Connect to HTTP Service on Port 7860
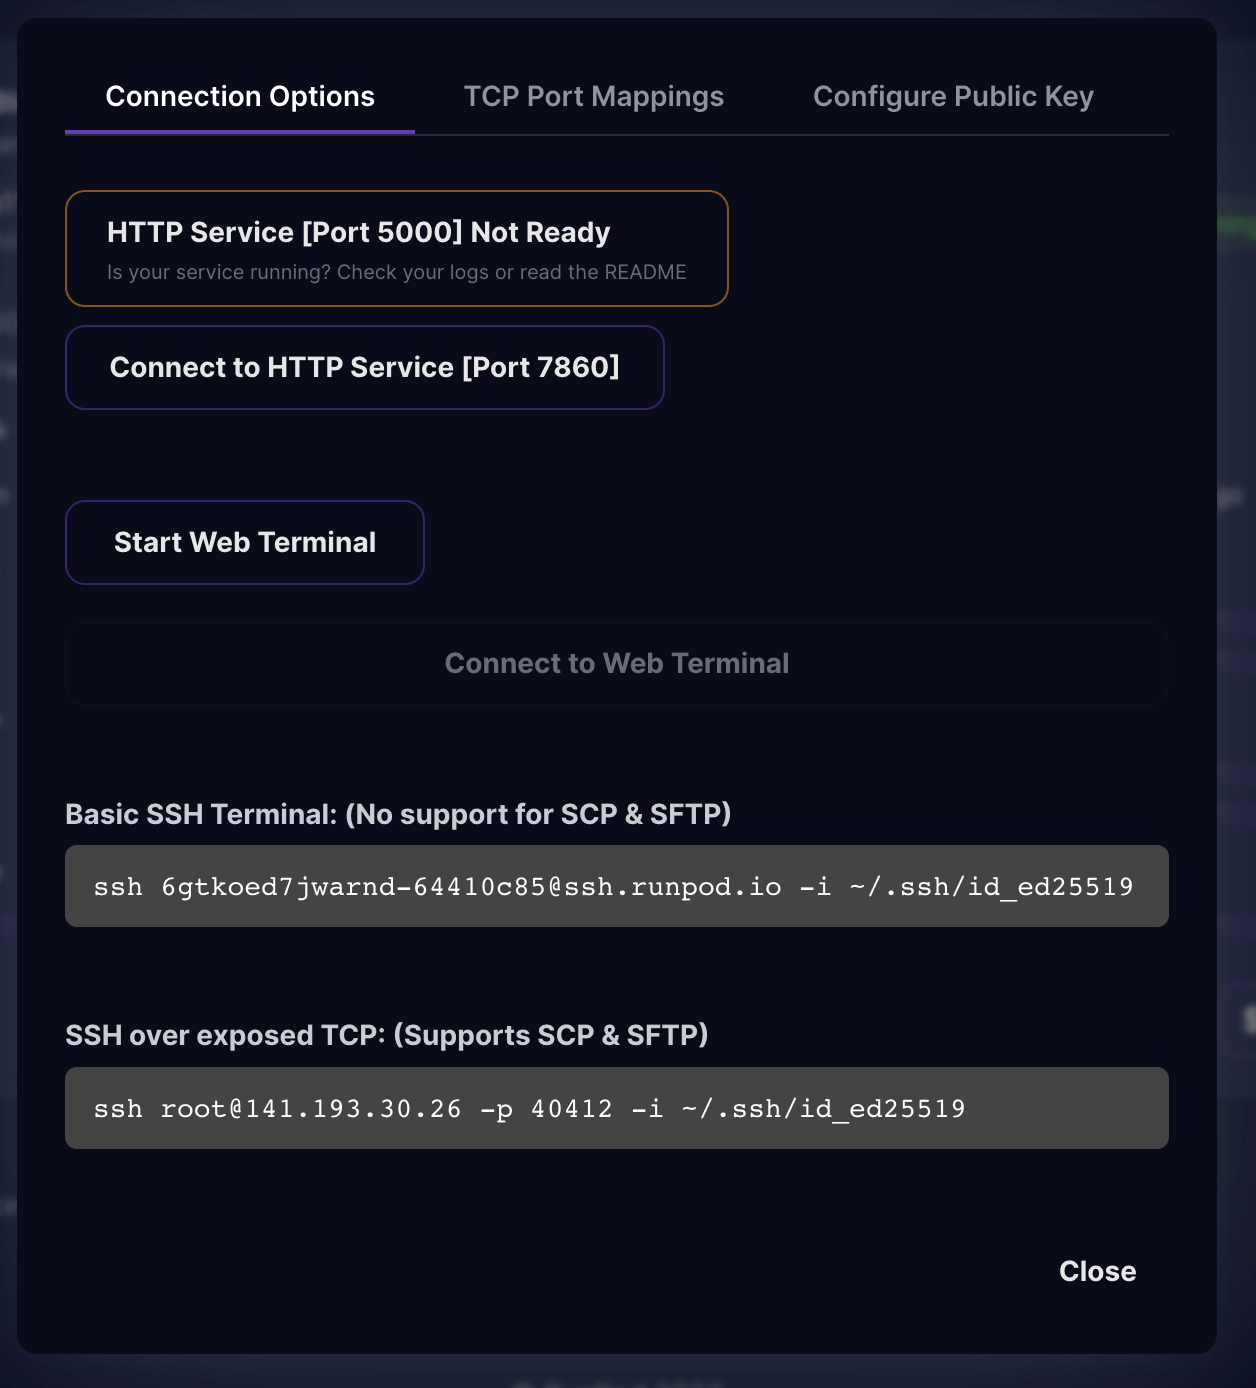1256x1388 pixels. click(x=365, y=367)
